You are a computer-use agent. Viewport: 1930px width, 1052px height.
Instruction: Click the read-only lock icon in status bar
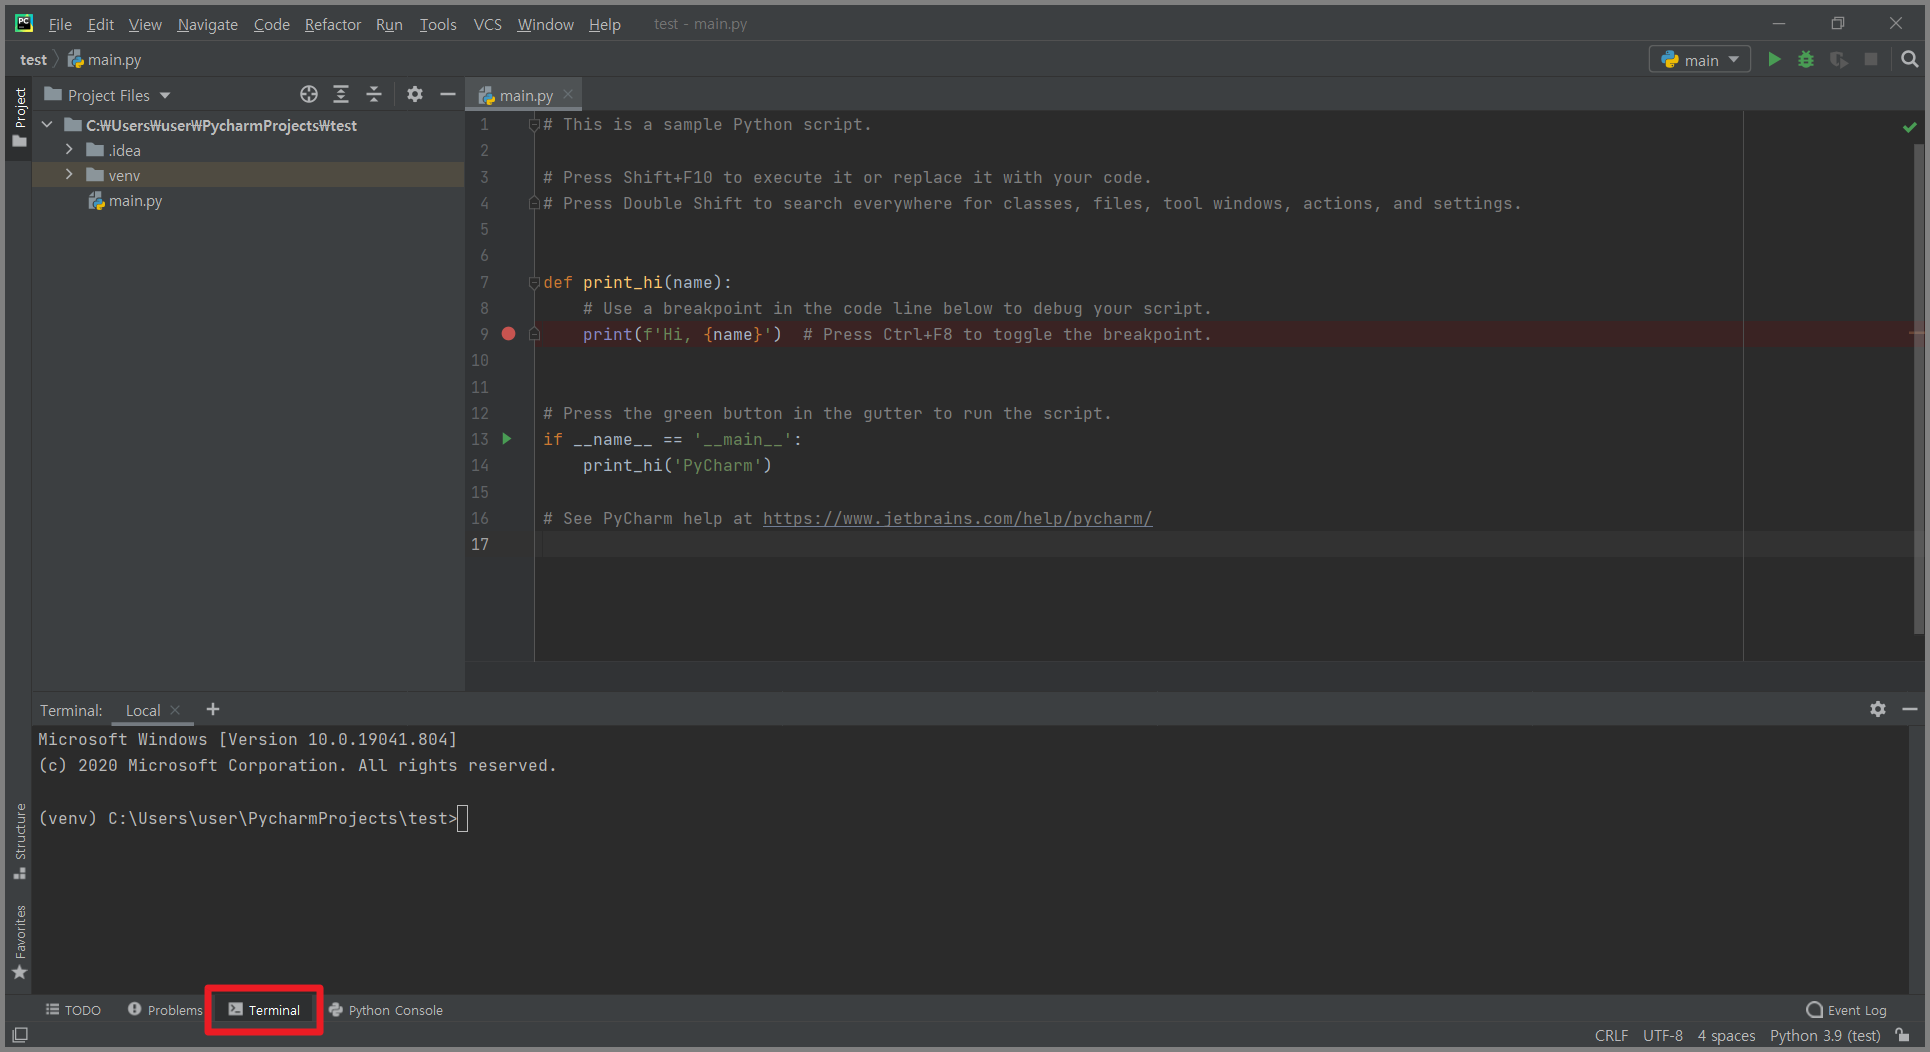[1903, 1035]
